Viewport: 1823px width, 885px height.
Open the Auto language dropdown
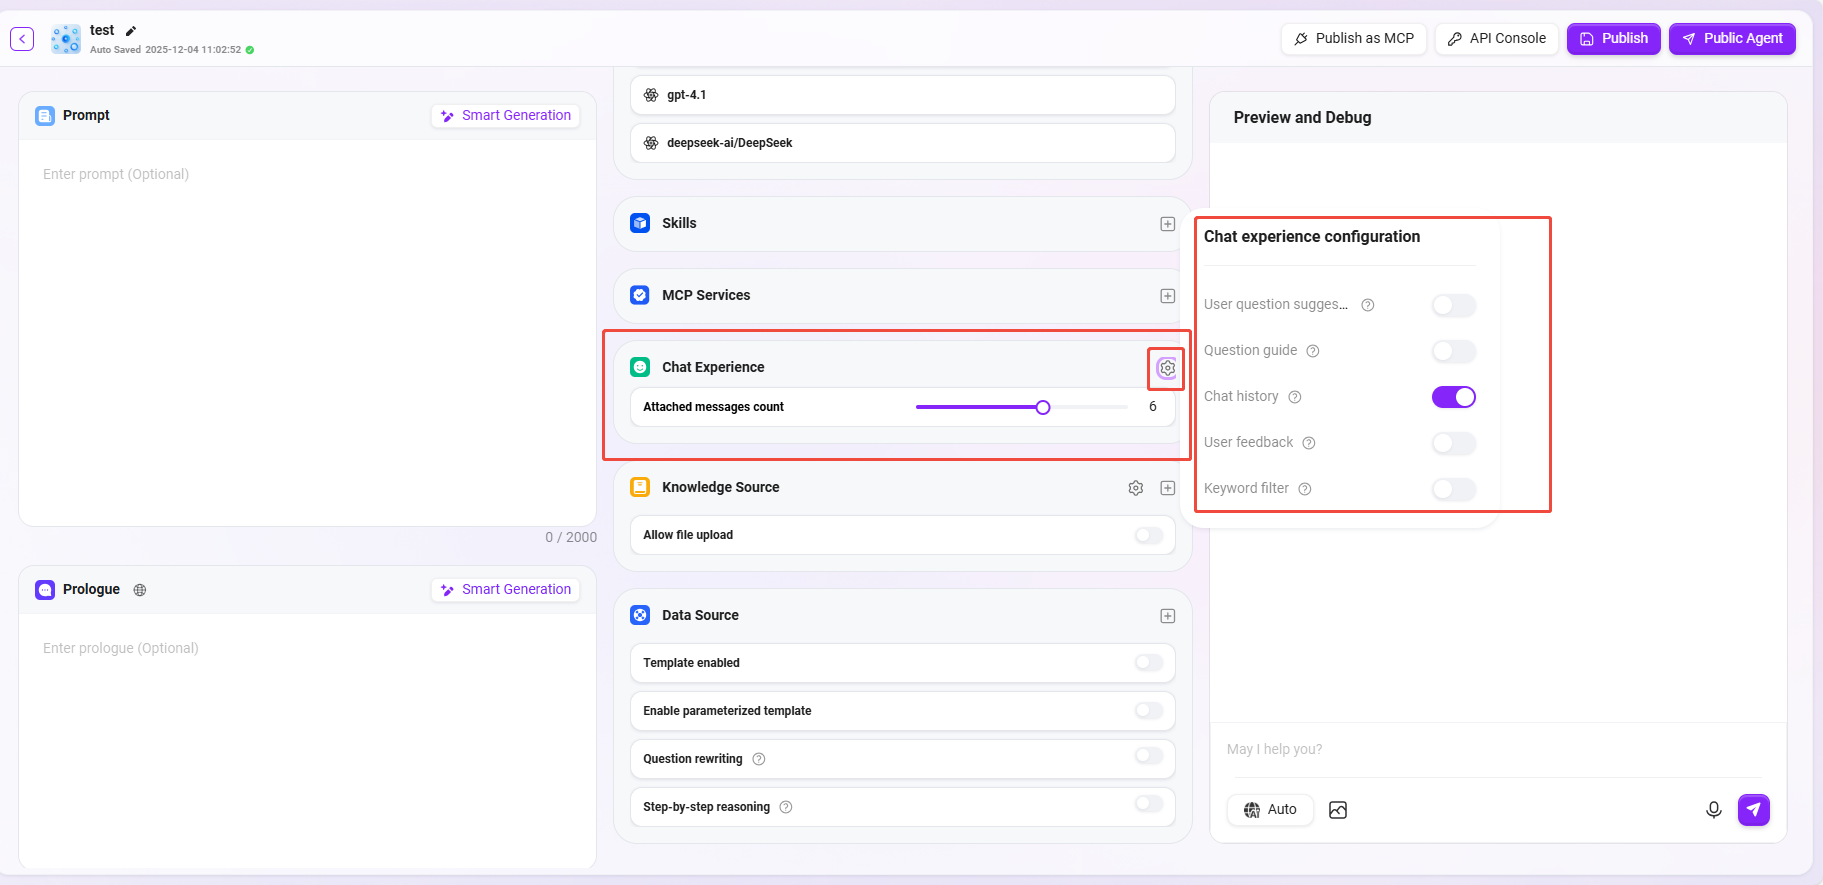1270,810
